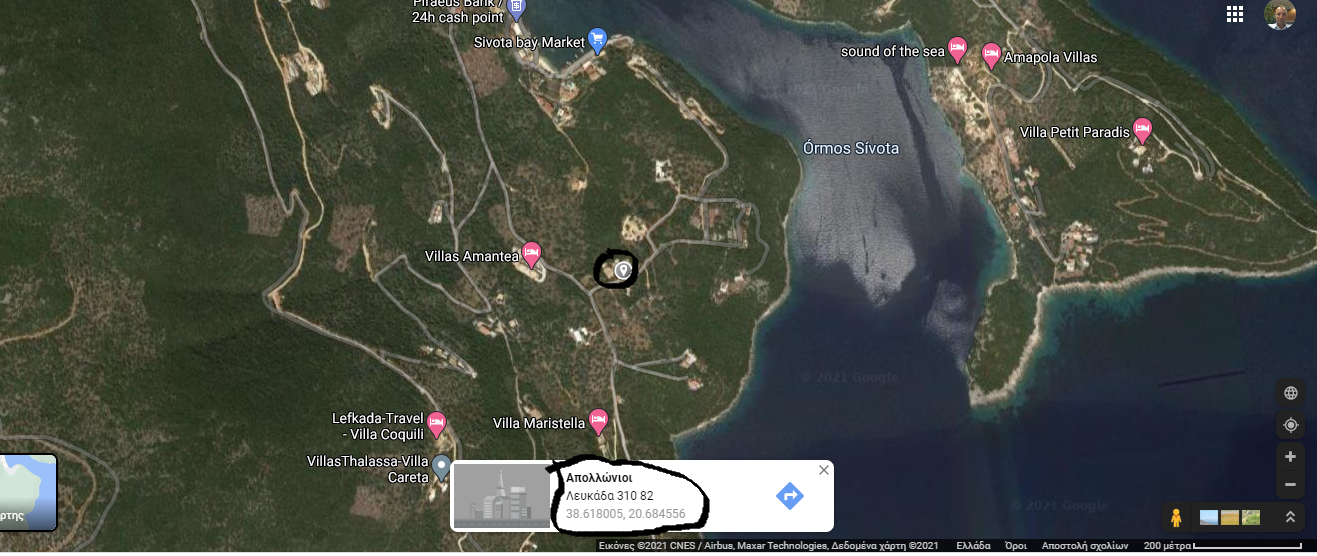
Task: Select the Villas Amantea hotel pin
Action: click(x=532, y=254)
